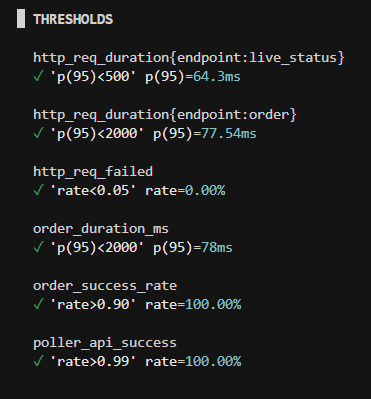Click the order_success_rate metric label
The image size is (371, 399).
105,286
